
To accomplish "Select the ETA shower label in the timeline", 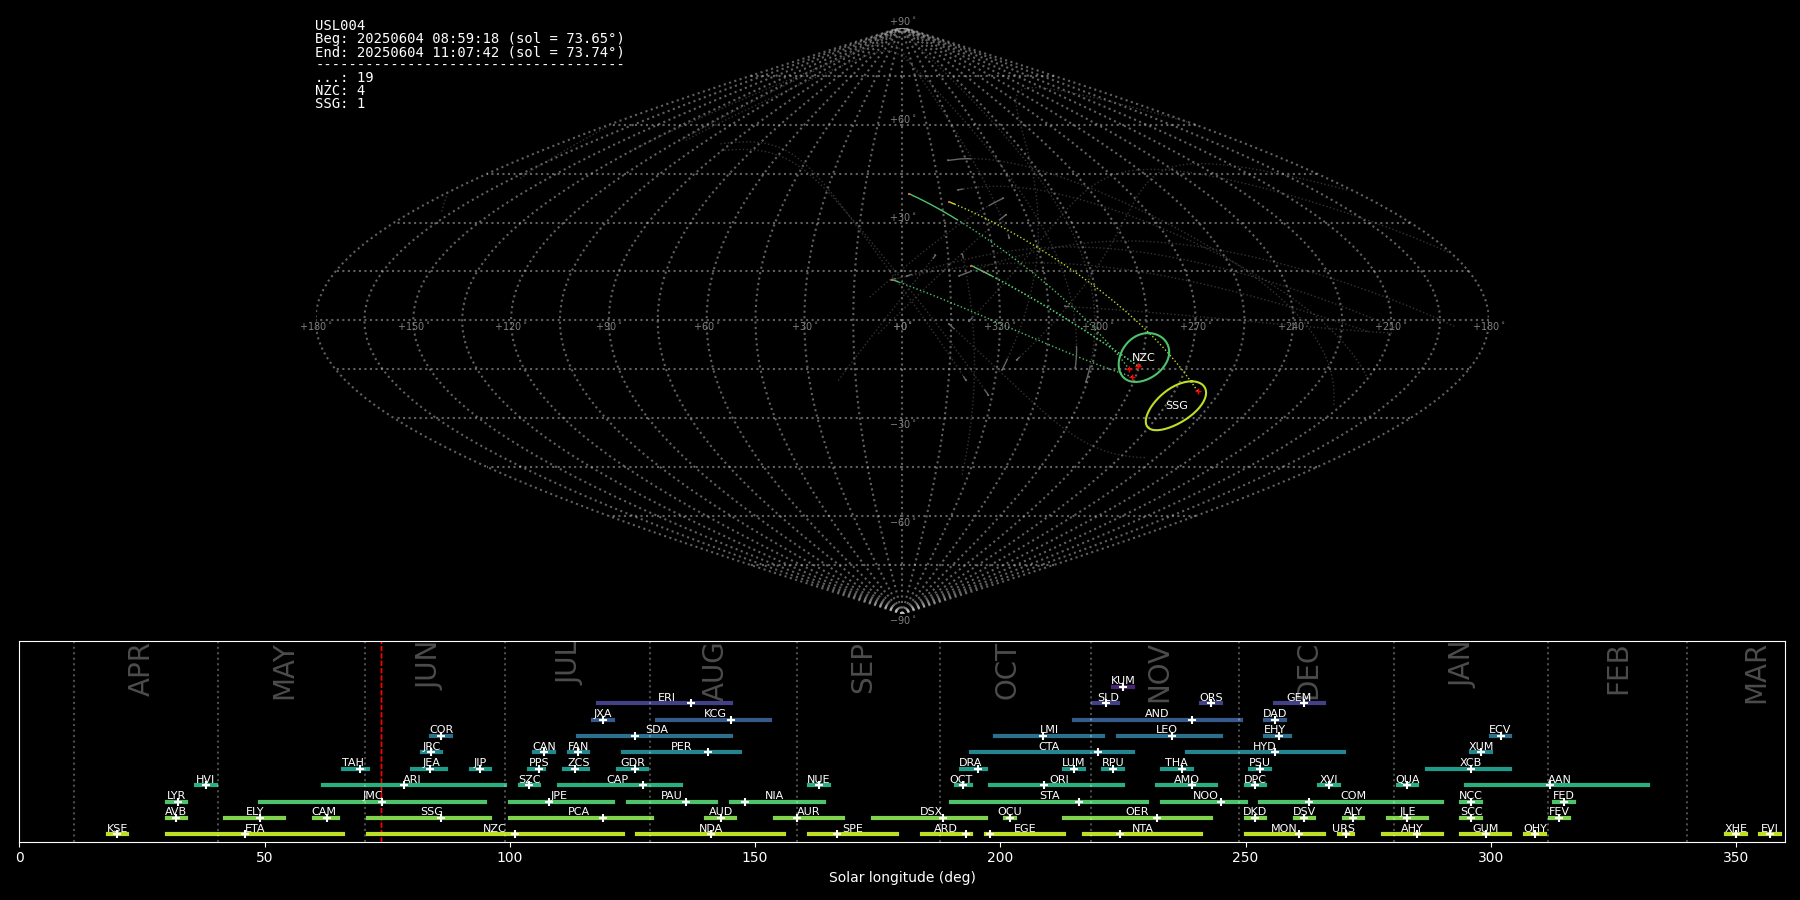I will 255,828.
